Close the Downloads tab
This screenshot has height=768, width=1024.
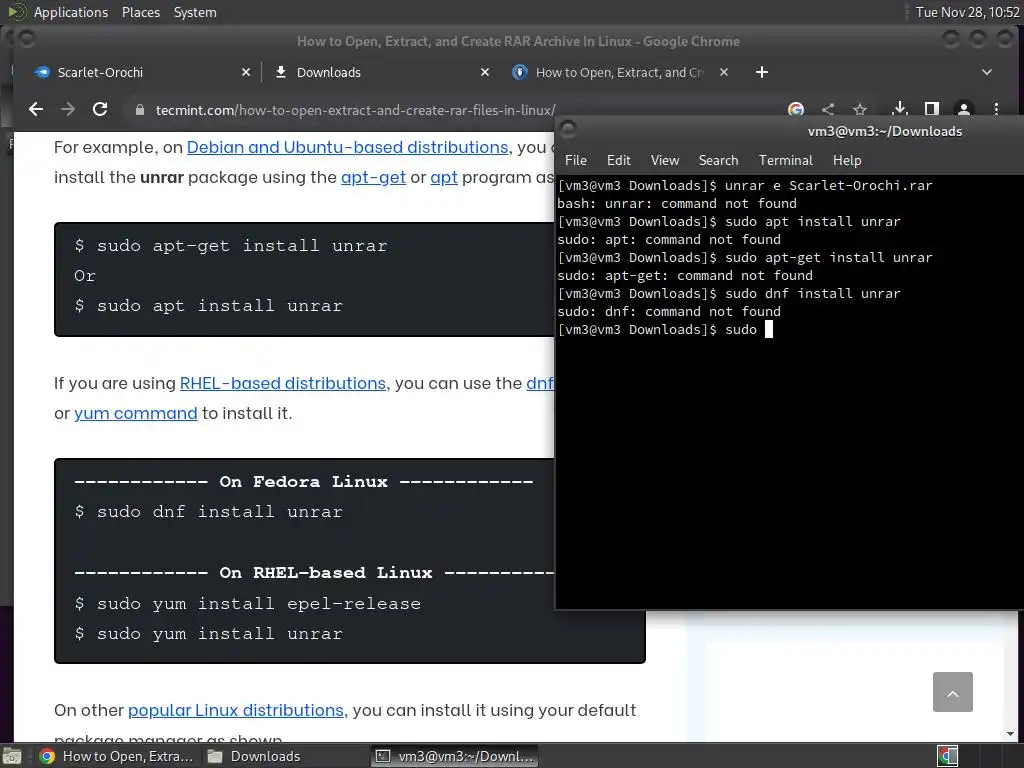pos(485,72)
